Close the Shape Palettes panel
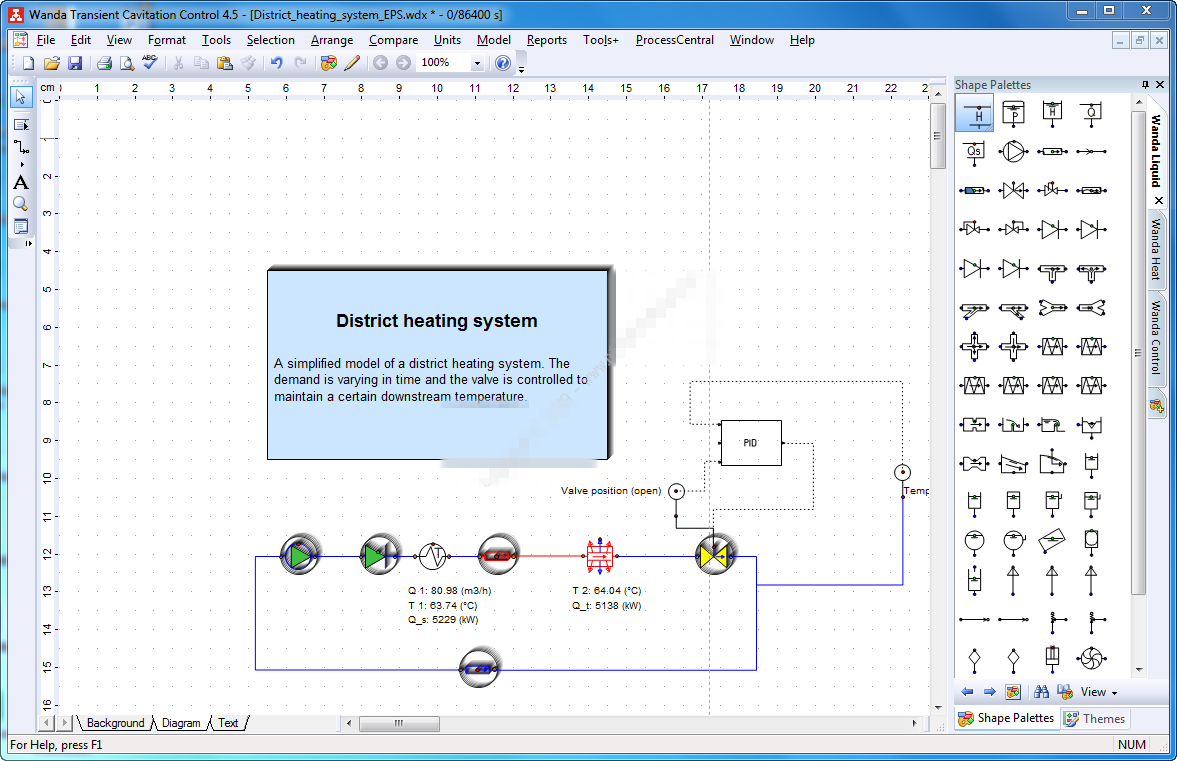This screenshot has height=761, width=1177. coord(1160,85)
